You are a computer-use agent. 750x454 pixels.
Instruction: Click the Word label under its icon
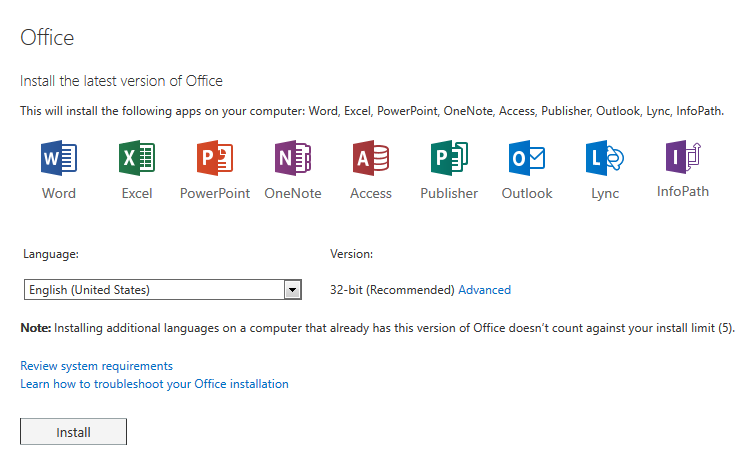click(x=59, y=193)
